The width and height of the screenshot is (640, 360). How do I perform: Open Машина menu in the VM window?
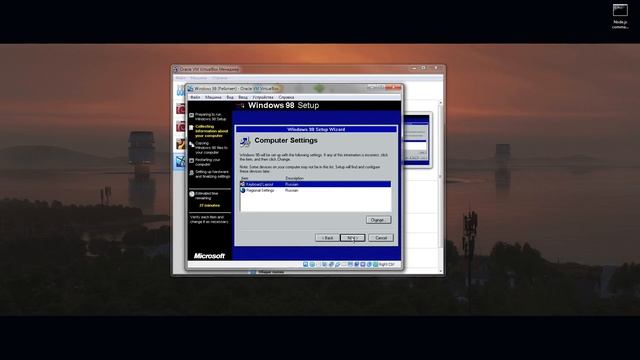[213, 98]
